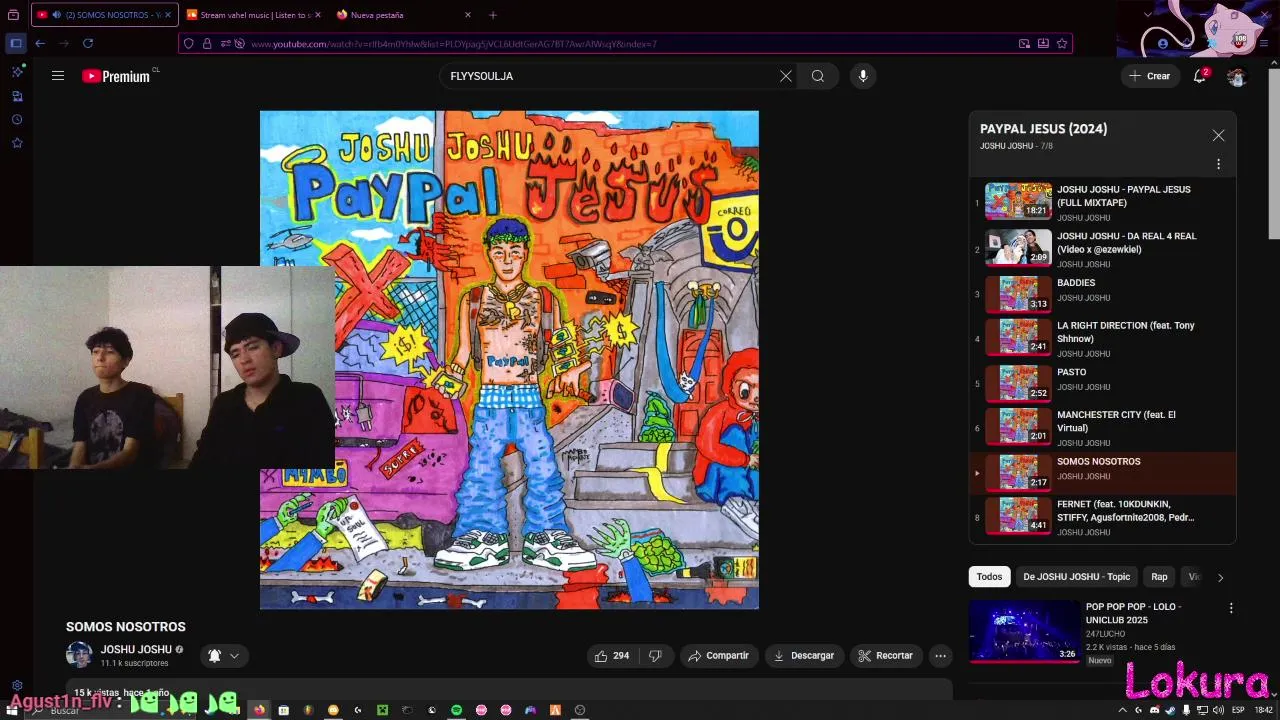Show hidden system tray icons
This screenshot has width=1280, height=720.
[x=1122, y=710]
